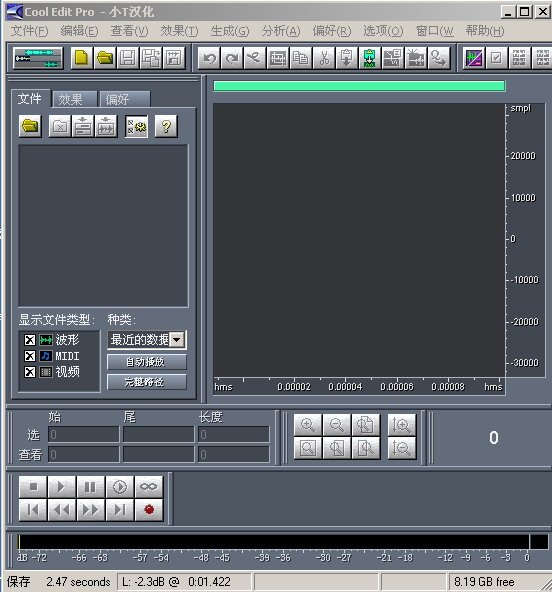This screenshot has width=552, height=592.
Task: Jump to end of file
Action: pos(120,510)
